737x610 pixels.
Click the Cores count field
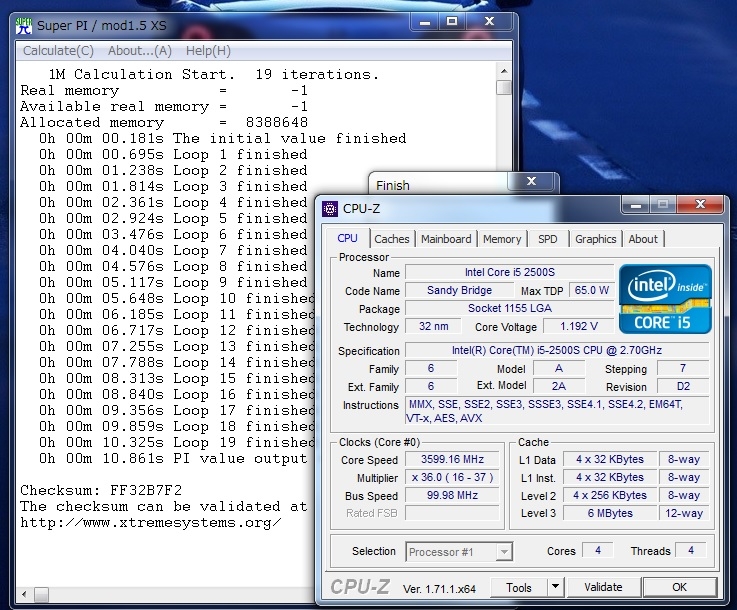[597, 550]
